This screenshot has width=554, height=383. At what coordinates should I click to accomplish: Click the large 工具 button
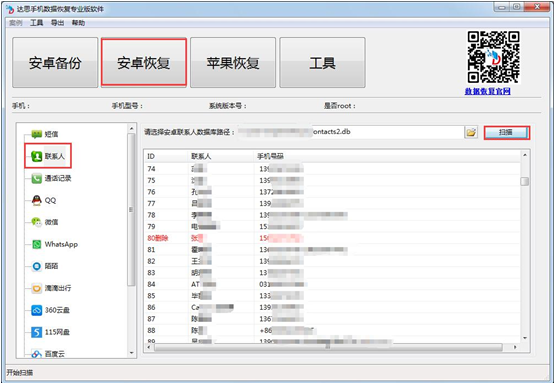click(x=322, y=63)
